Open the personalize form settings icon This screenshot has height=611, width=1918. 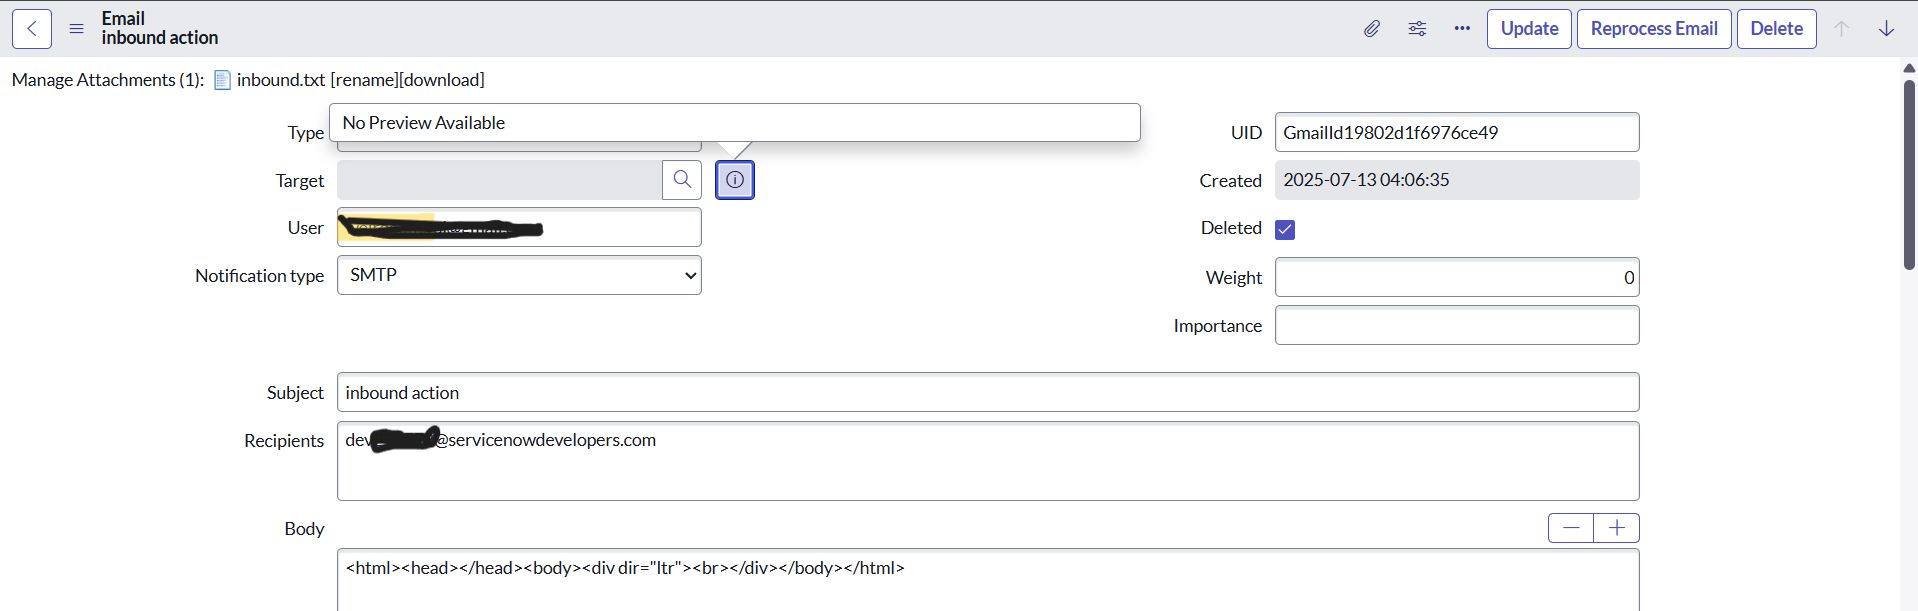(1417, 29)
